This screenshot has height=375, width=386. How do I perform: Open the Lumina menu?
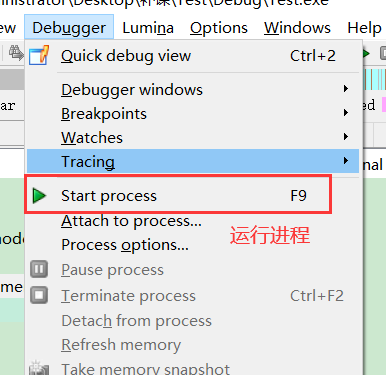(148, 28)
